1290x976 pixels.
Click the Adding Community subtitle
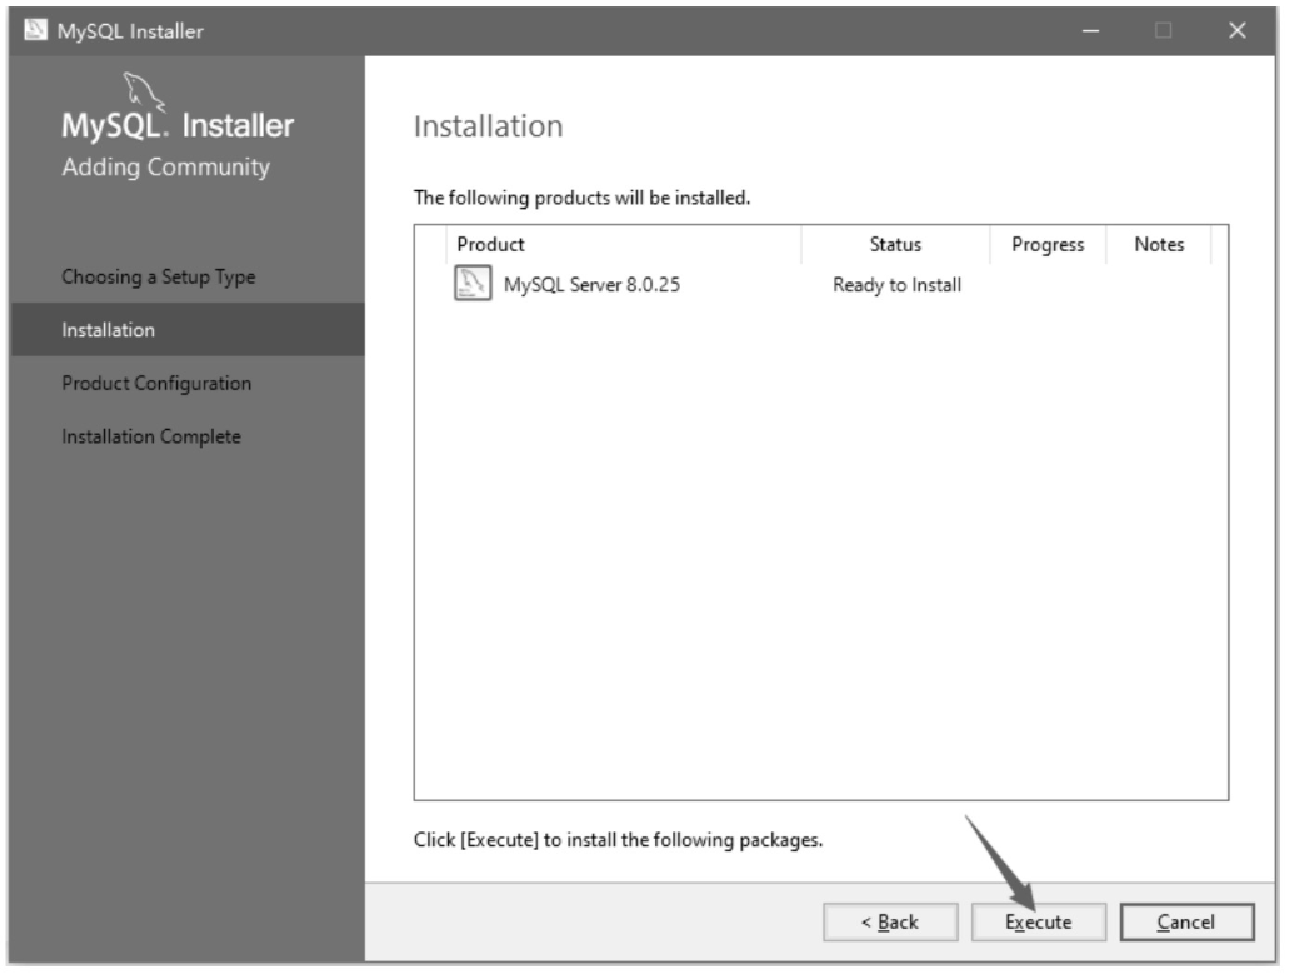click(x=166, y=167)
